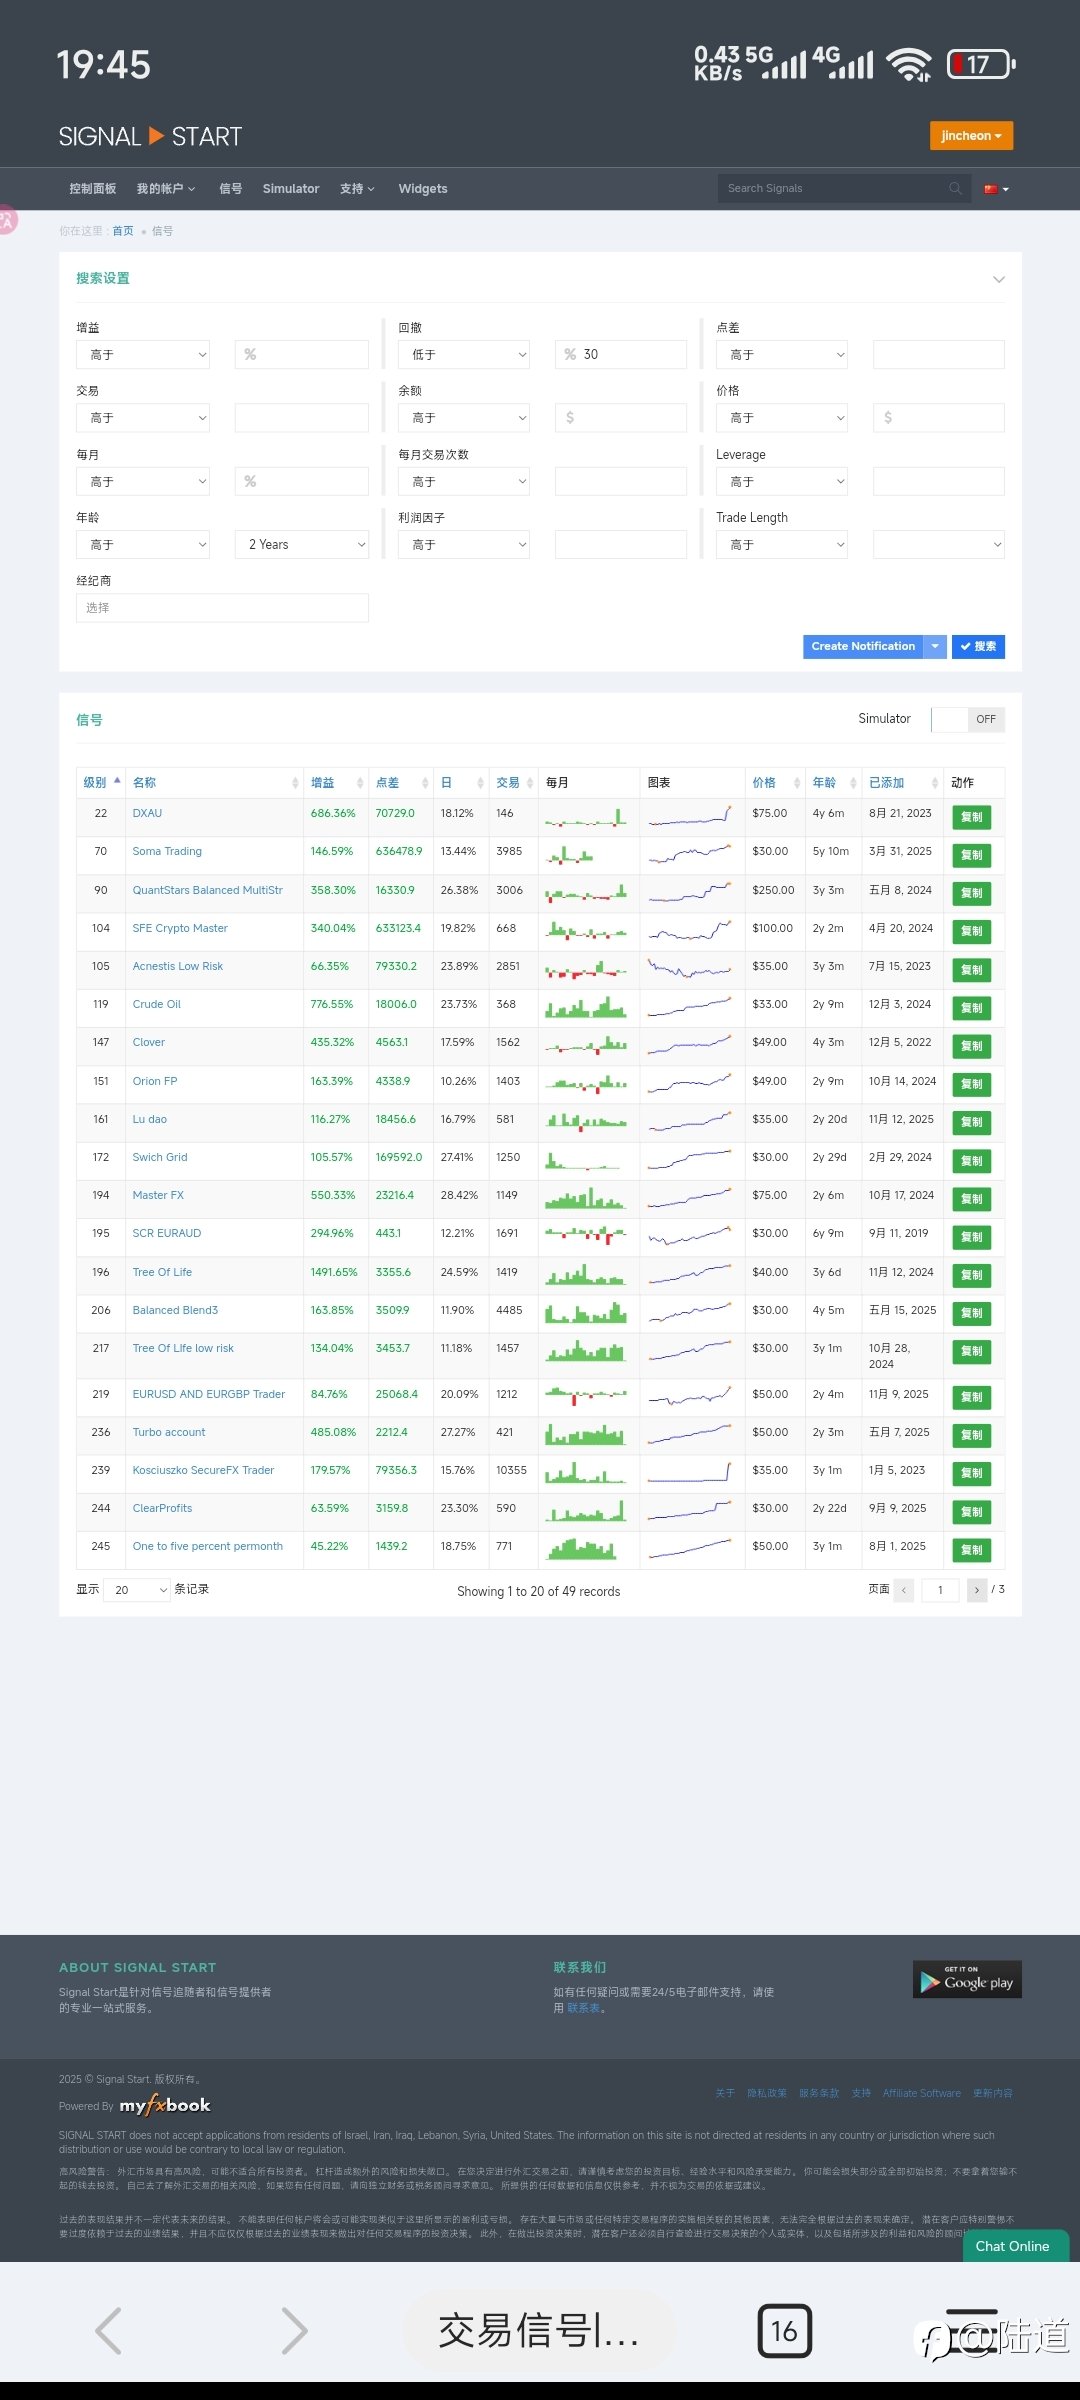Select 信号 in navigation bar

click(231, 189)
